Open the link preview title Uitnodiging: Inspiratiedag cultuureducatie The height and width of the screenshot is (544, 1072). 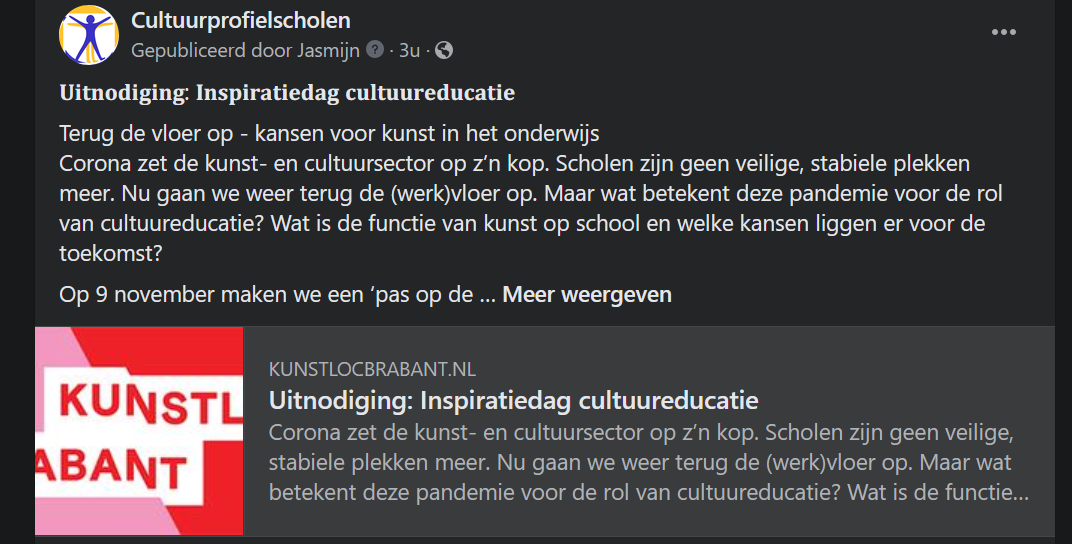[x=513, y=400]
